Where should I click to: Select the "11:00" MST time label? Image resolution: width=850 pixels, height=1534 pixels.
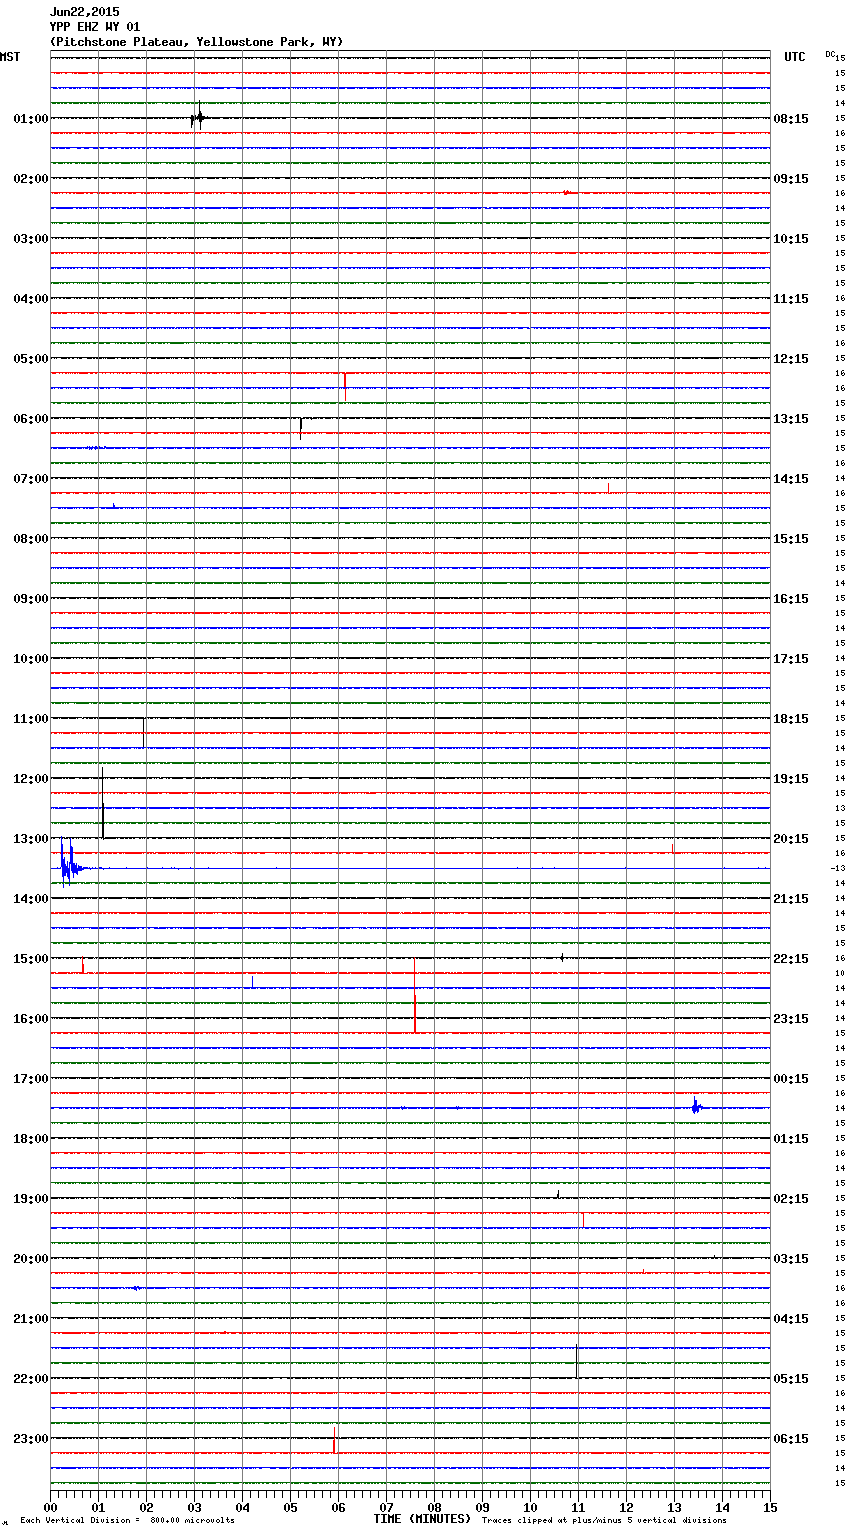point(31,719)
